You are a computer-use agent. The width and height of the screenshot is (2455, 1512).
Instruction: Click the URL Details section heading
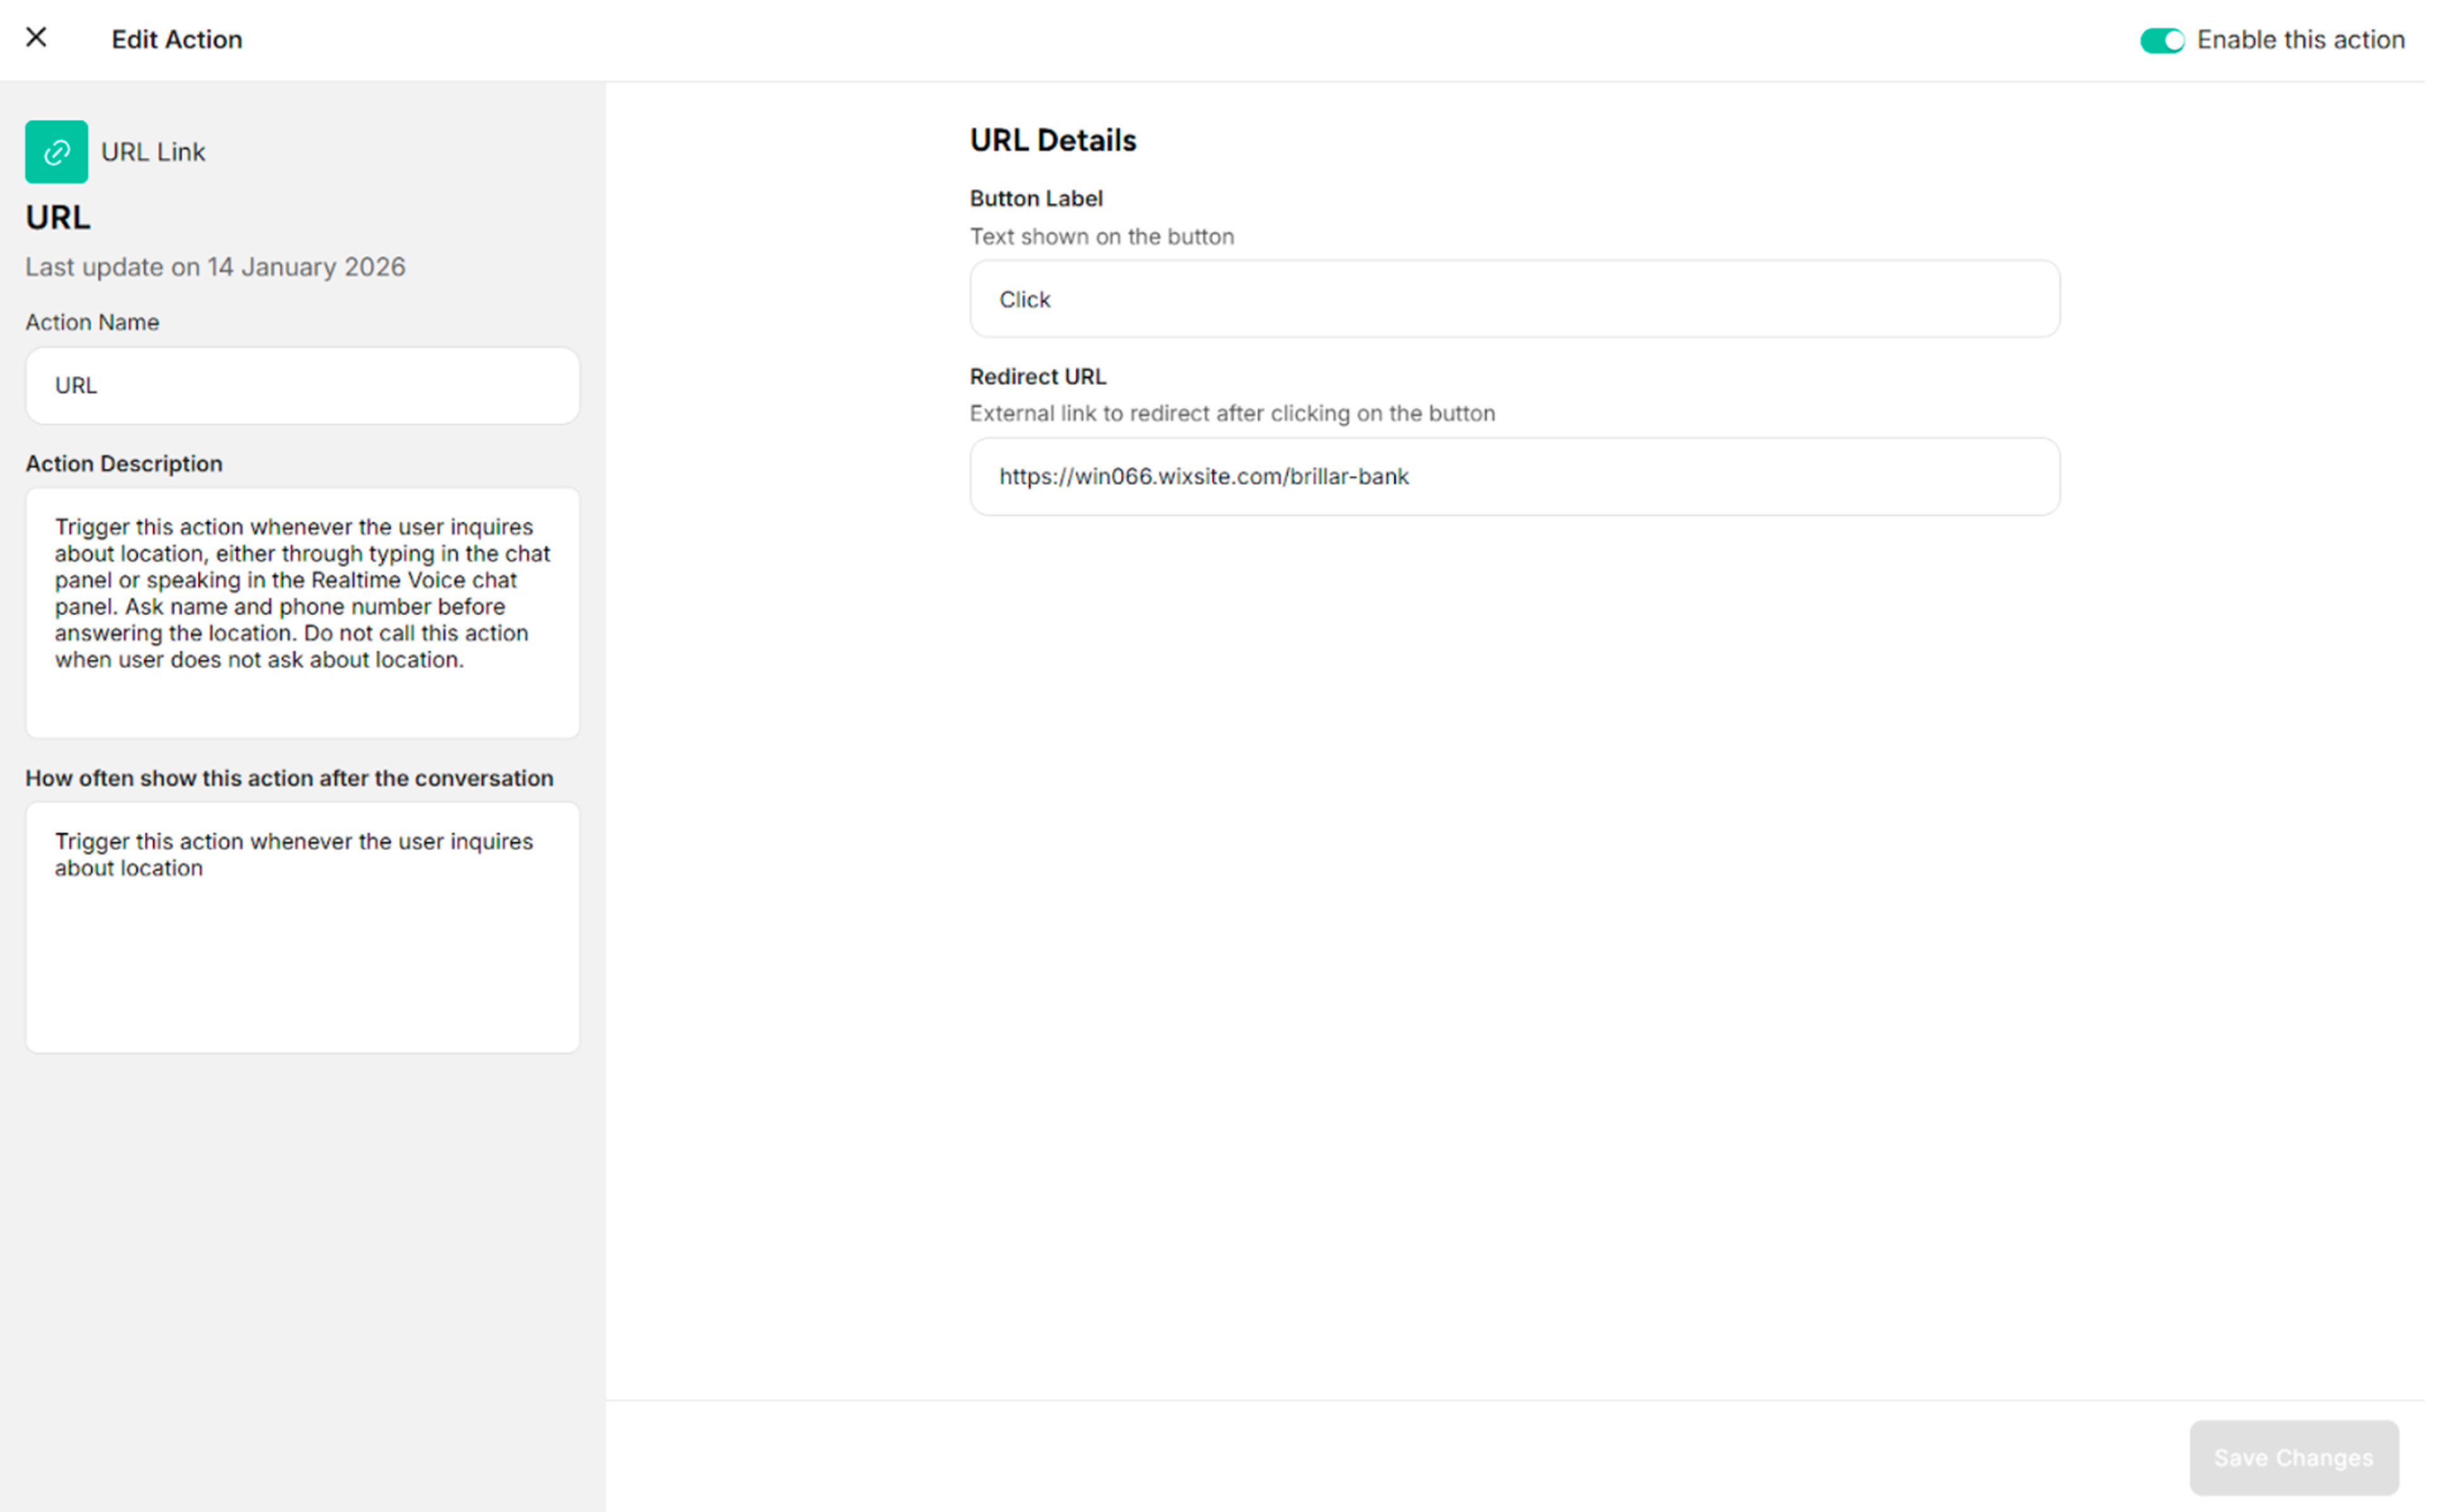(x=1052, y=140)
